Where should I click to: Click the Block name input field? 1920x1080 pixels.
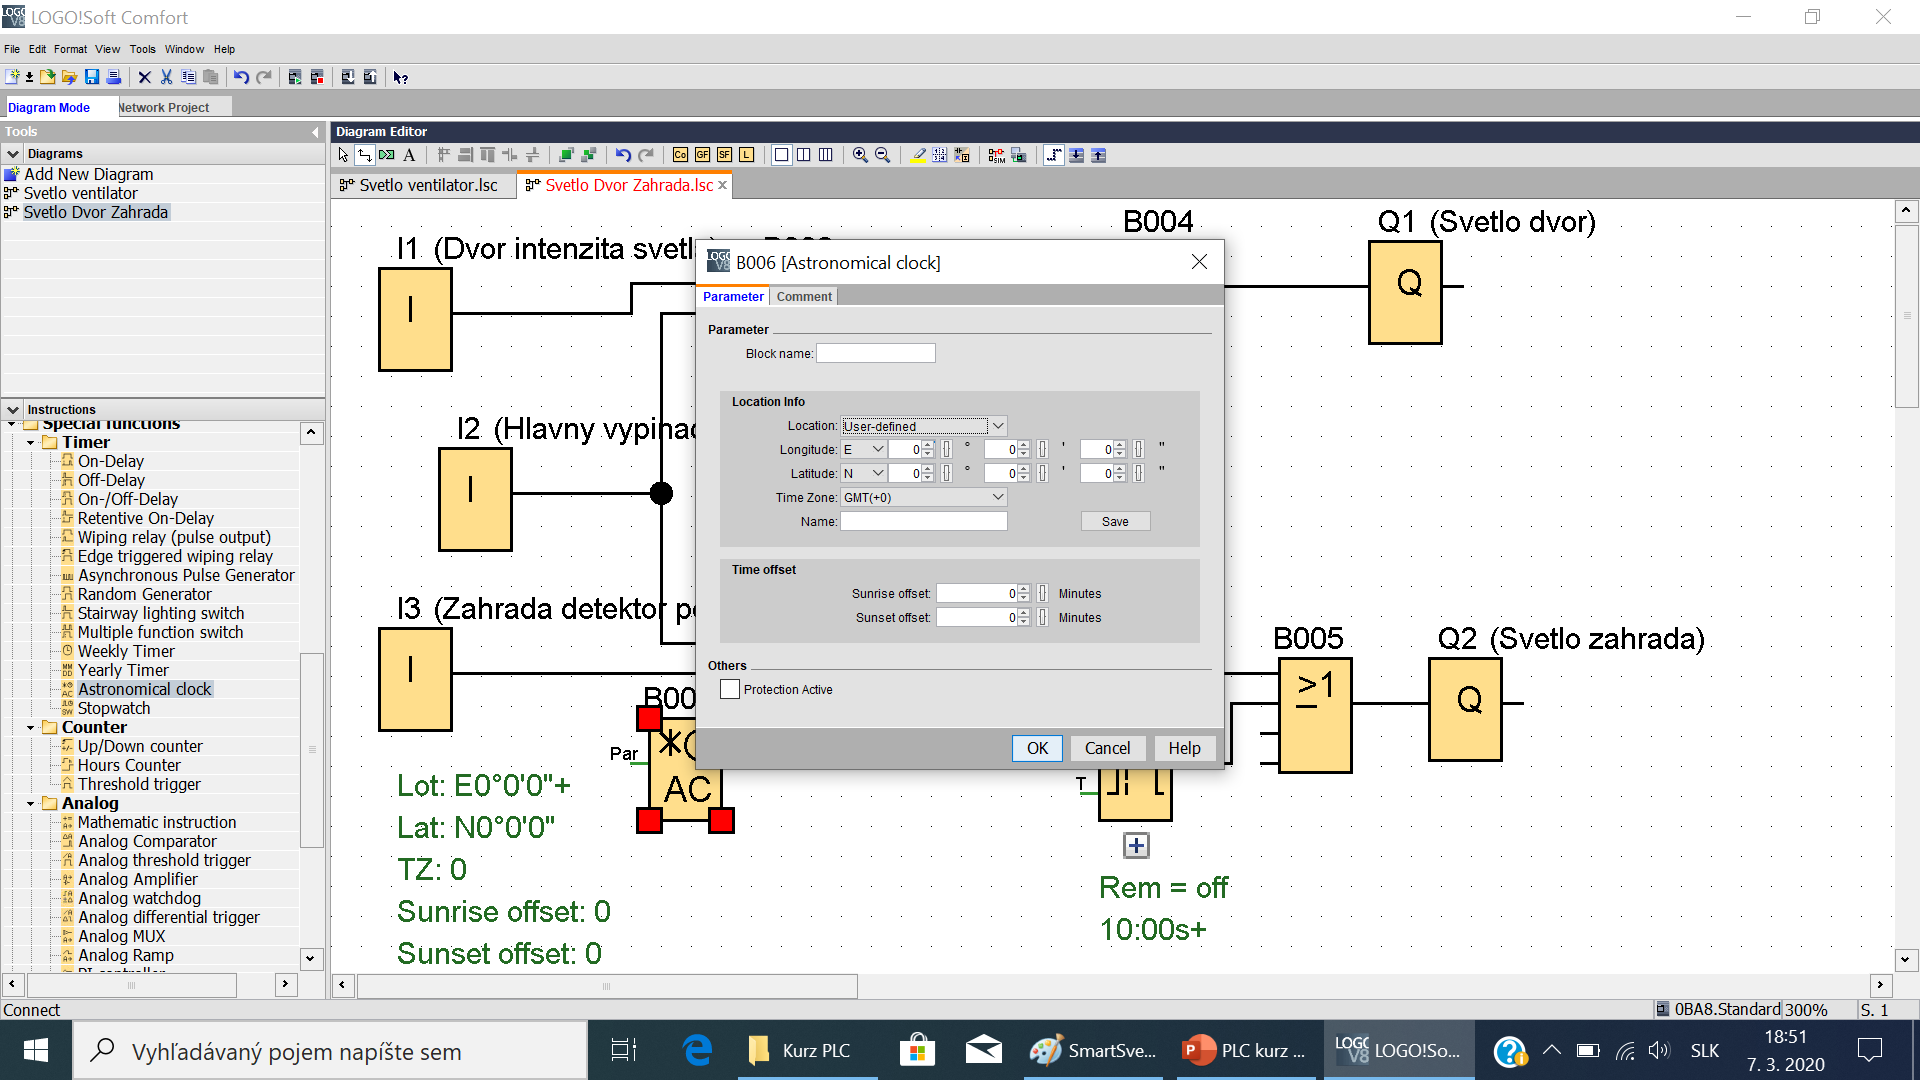tap(876, 354)
